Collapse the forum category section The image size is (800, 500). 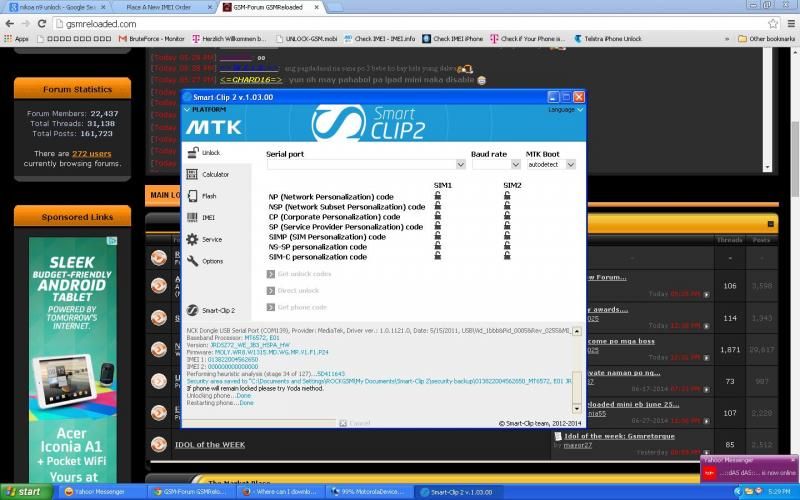pyautogui.click(x=770, y=224)
